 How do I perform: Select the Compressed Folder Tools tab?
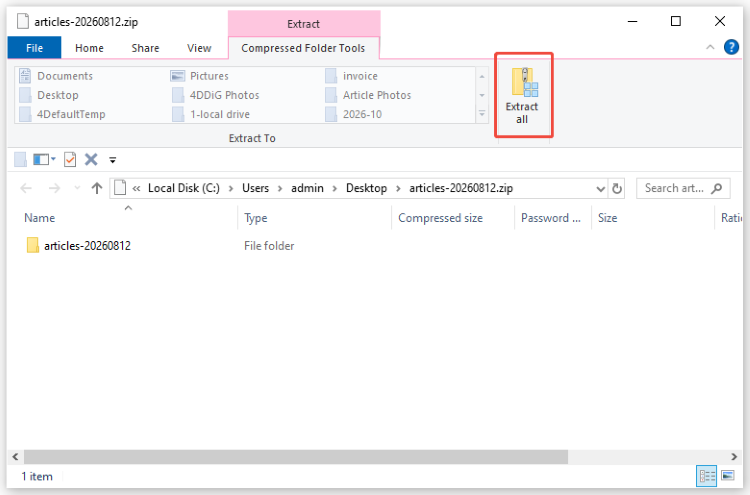303,48
